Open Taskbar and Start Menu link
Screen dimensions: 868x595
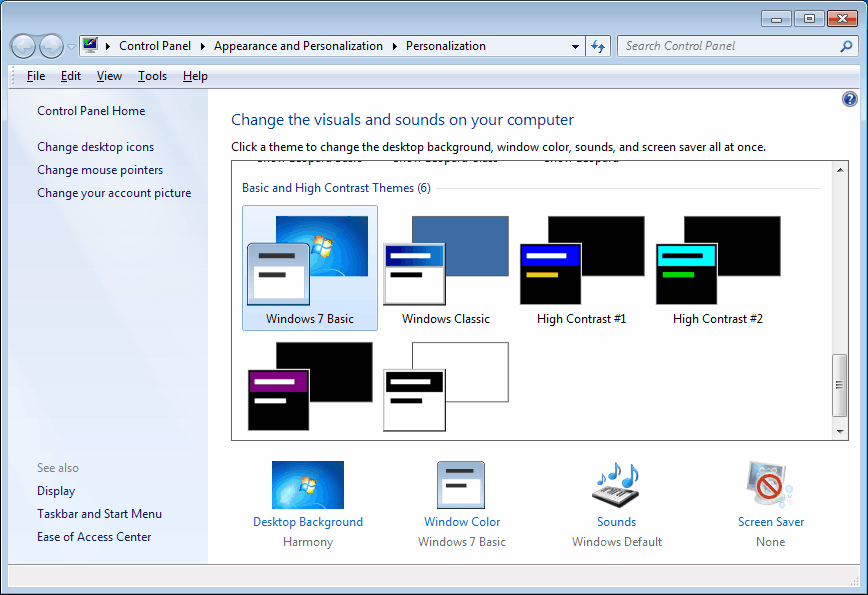pyautogui.click(x=100, y=514)
